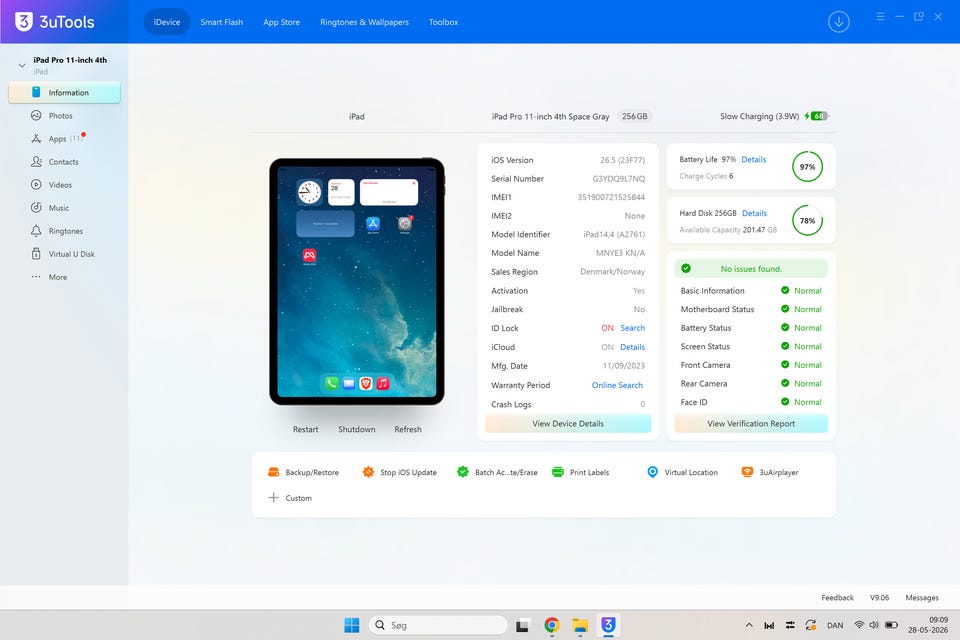This screenshot has height=640, width=960.
Task: Click the Windows Start button
Action: (x=351, y=625)
